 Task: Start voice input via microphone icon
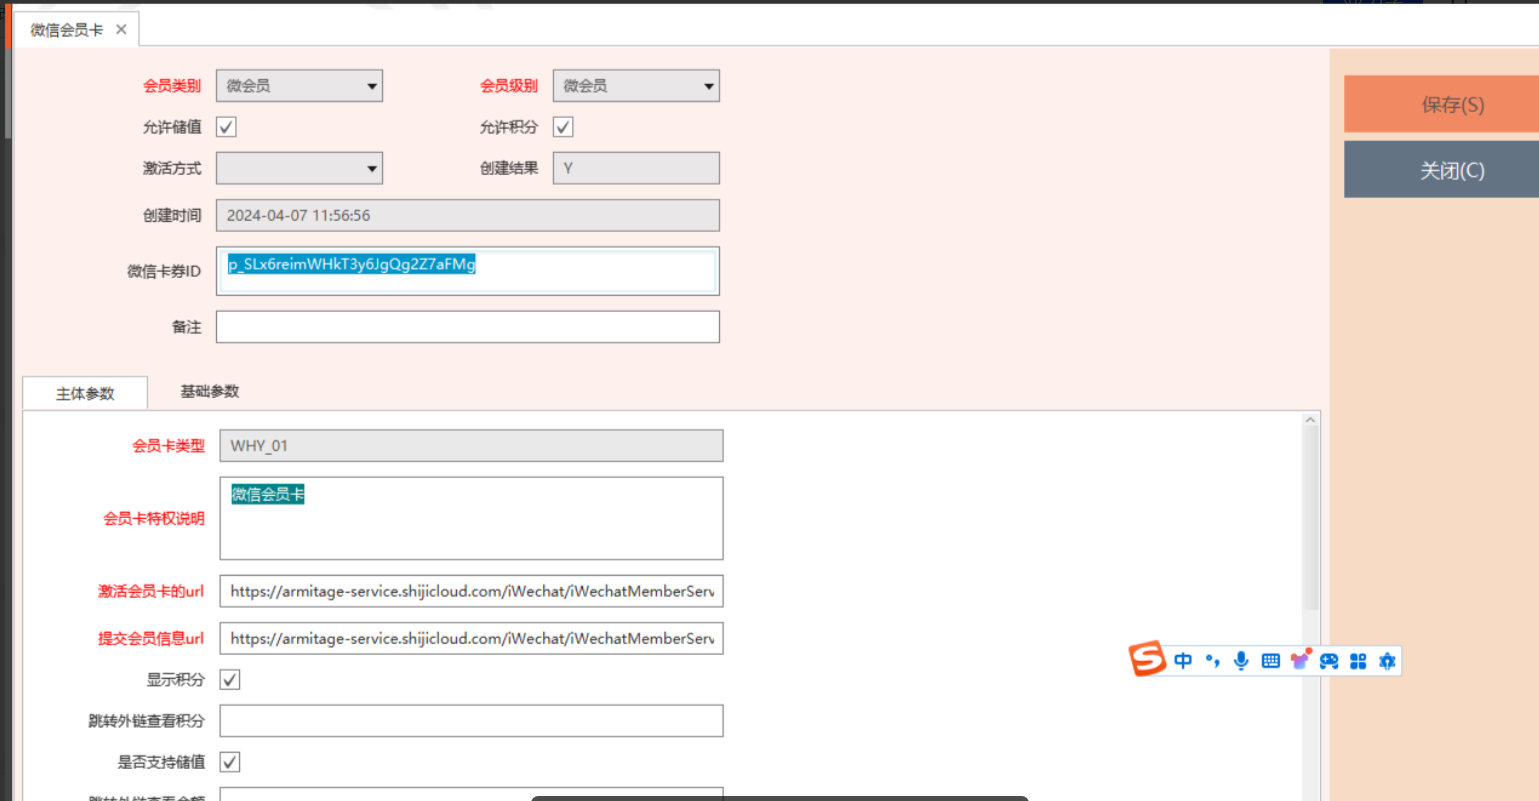[1241, 661]
